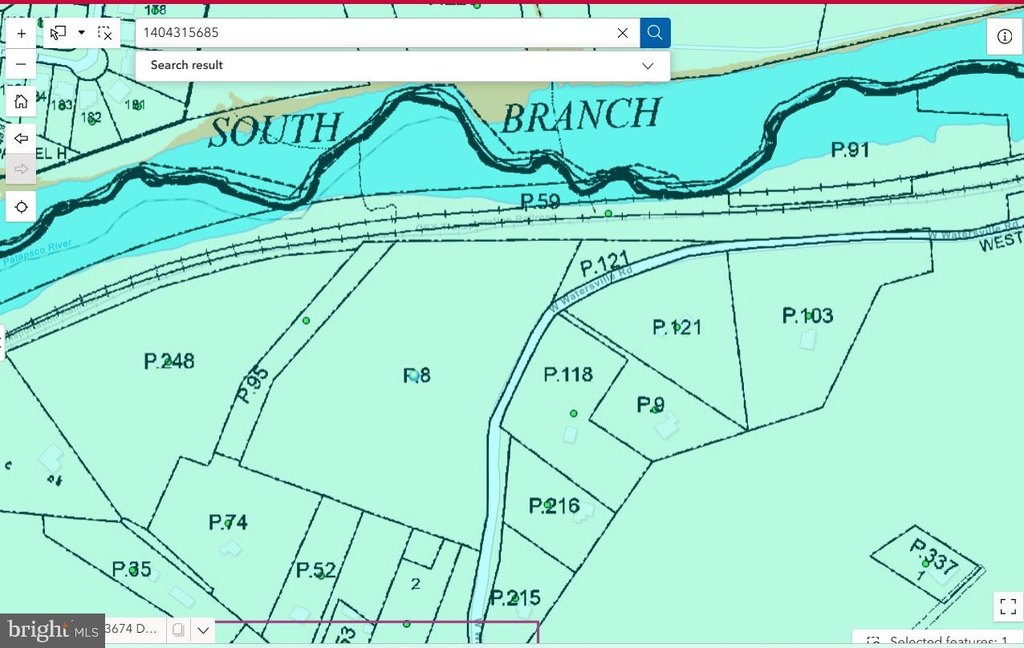Click the P.35 parcel label
This screenshot has height=648, width=1024.
coord(132,569)
